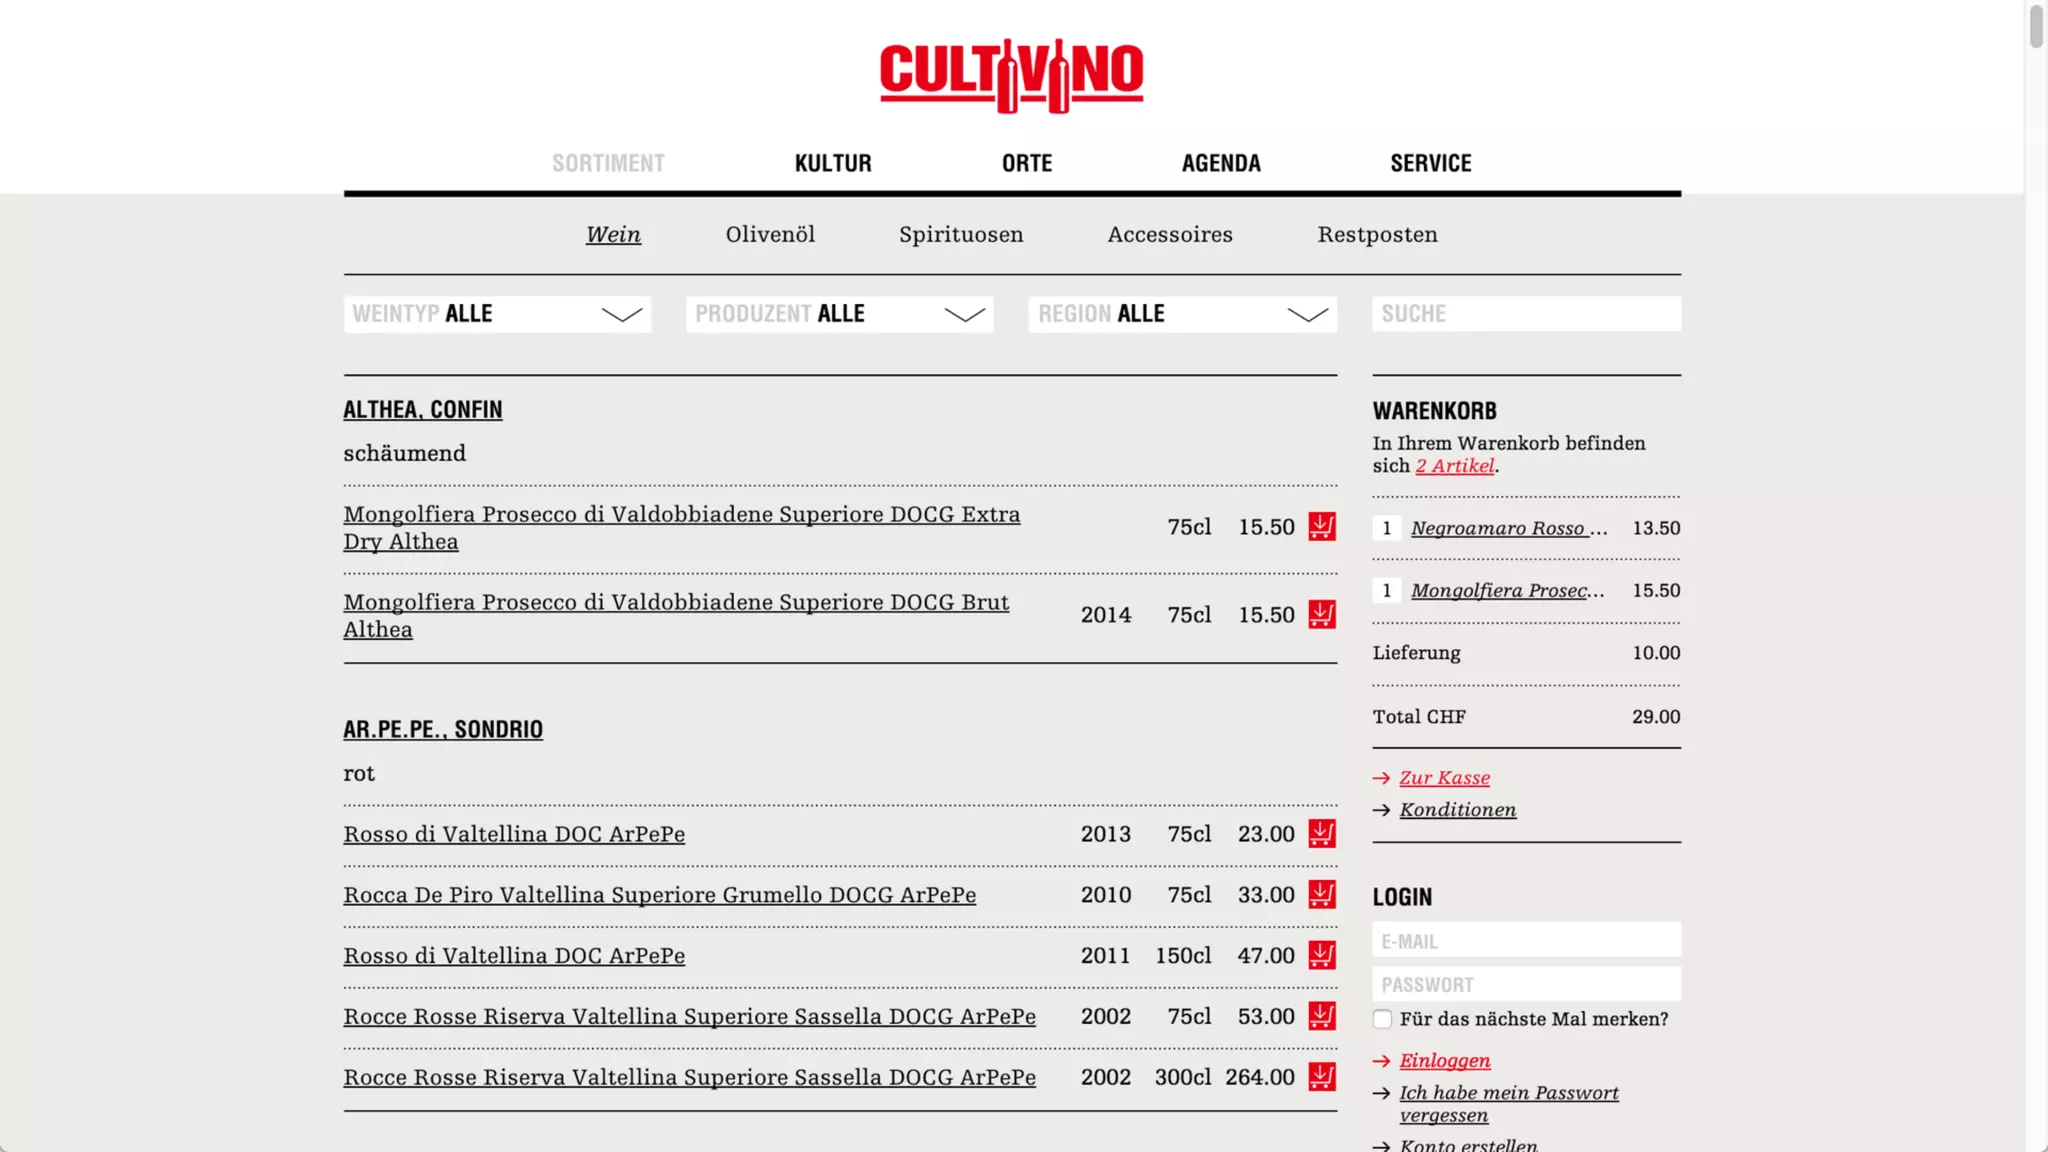This screenshot has width=2048, height=1152.
Task: Click the Cultivino logo
Action: [x=1011, y=75]
